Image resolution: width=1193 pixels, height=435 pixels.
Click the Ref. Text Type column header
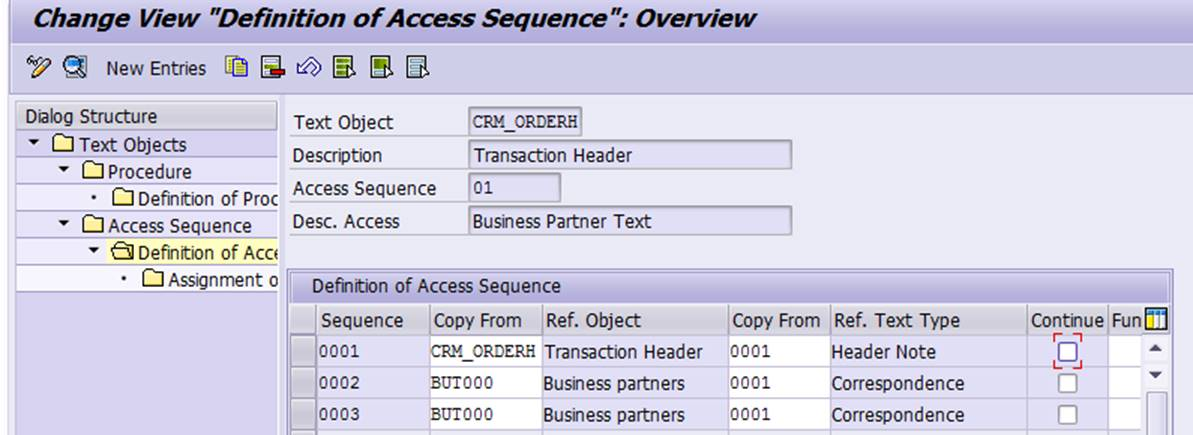pos(930,320)
